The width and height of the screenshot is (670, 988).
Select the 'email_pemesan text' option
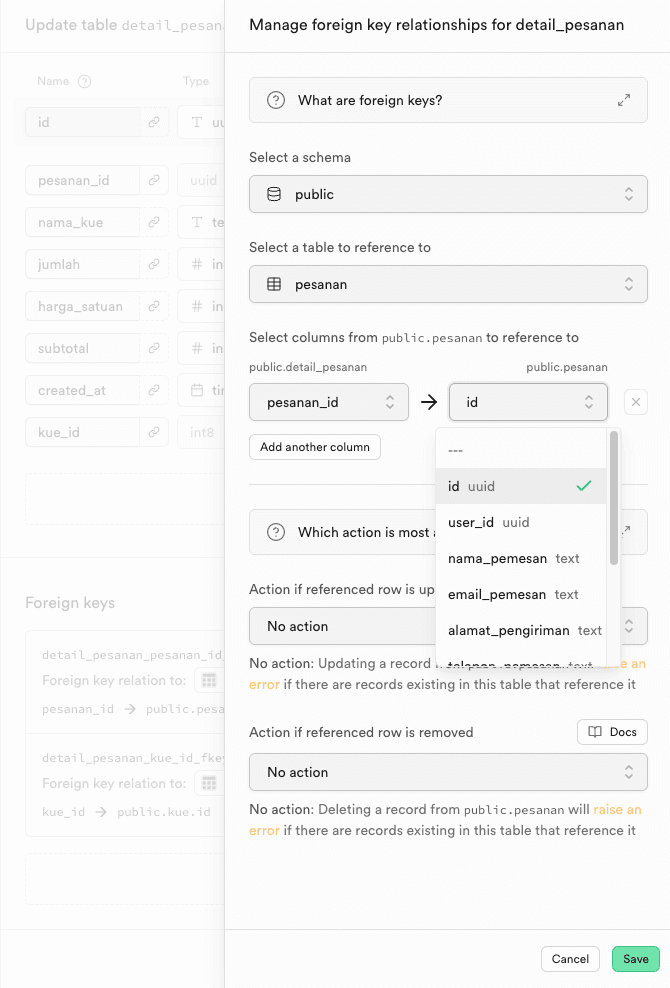click(521, 594)
